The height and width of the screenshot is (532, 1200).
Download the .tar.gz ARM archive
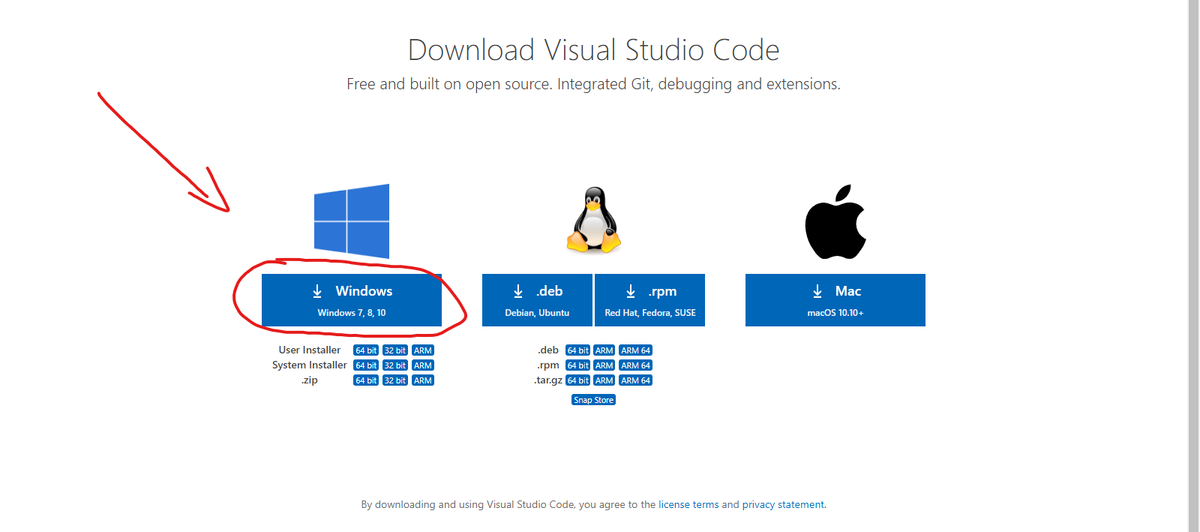pos(604,380)
